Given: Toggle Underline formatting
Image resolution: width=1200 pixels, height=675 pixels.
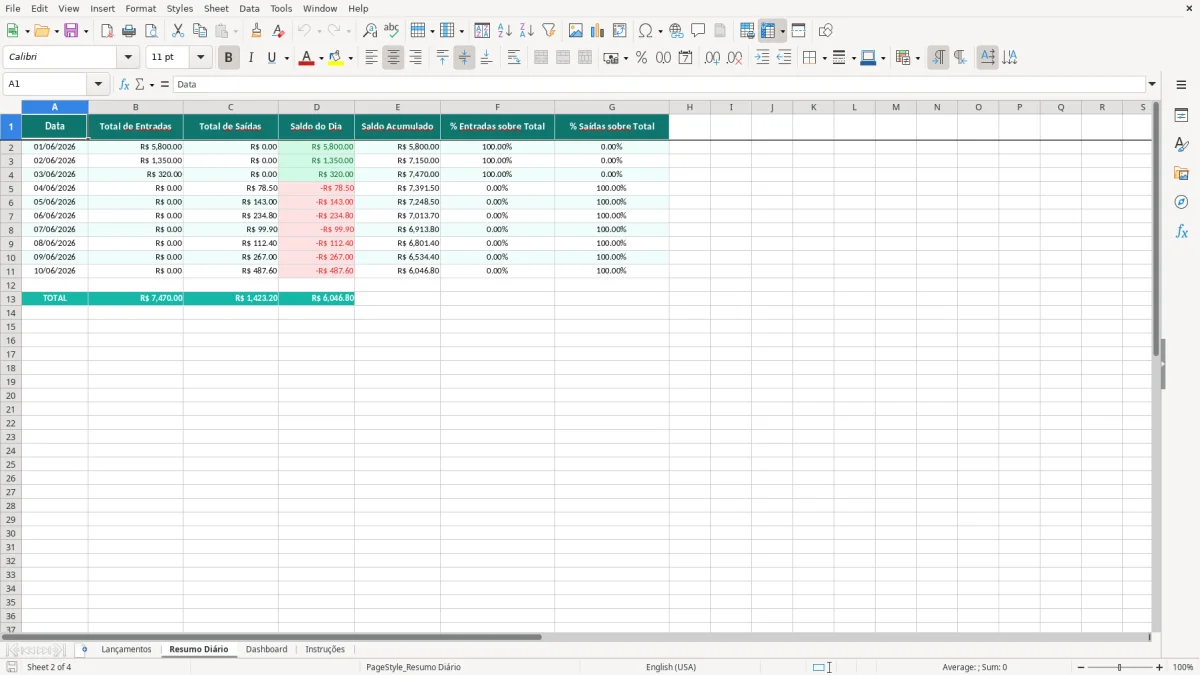Looking at the screenshot, I should click(271, 58).
